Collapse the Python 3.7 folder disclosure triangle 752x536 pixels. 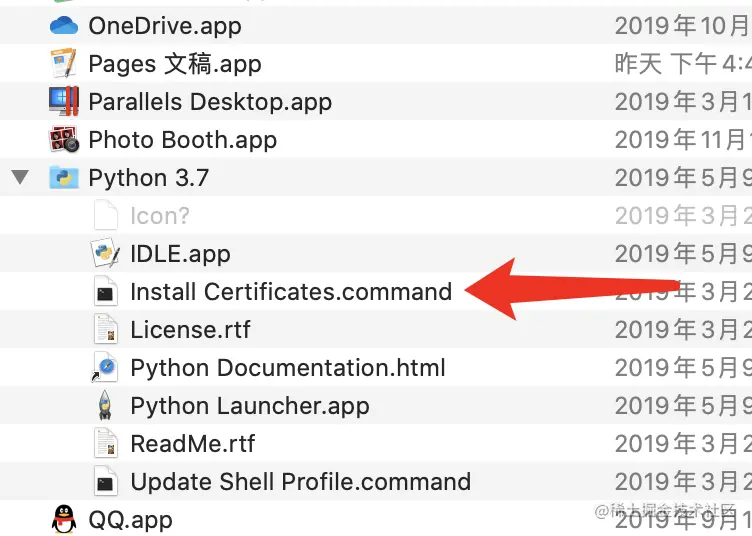20,177
